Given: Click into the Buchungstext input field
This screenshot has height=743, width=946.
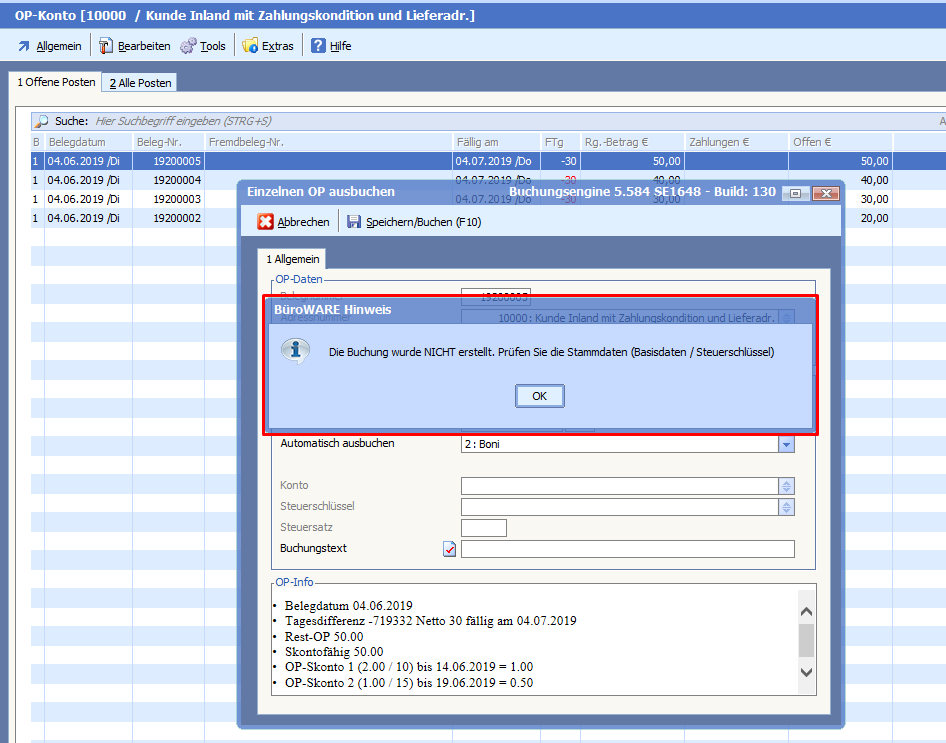Looking at the screenshot, I should pyautogui.click(x=627, y=549).
